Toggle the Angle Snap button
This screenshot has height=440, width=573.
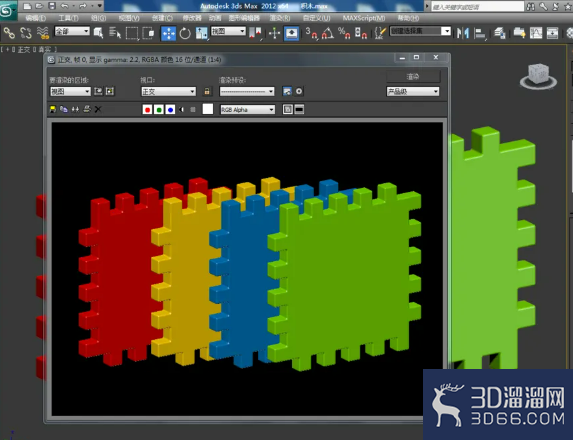[x=327, y=33]
